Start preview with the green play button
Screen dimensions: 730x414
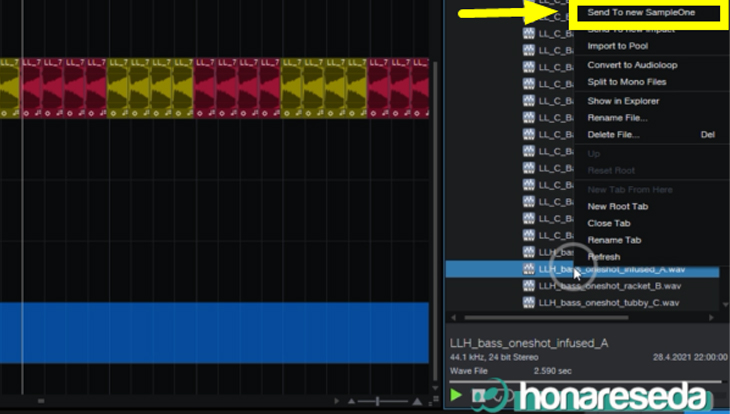coord(456,395)
